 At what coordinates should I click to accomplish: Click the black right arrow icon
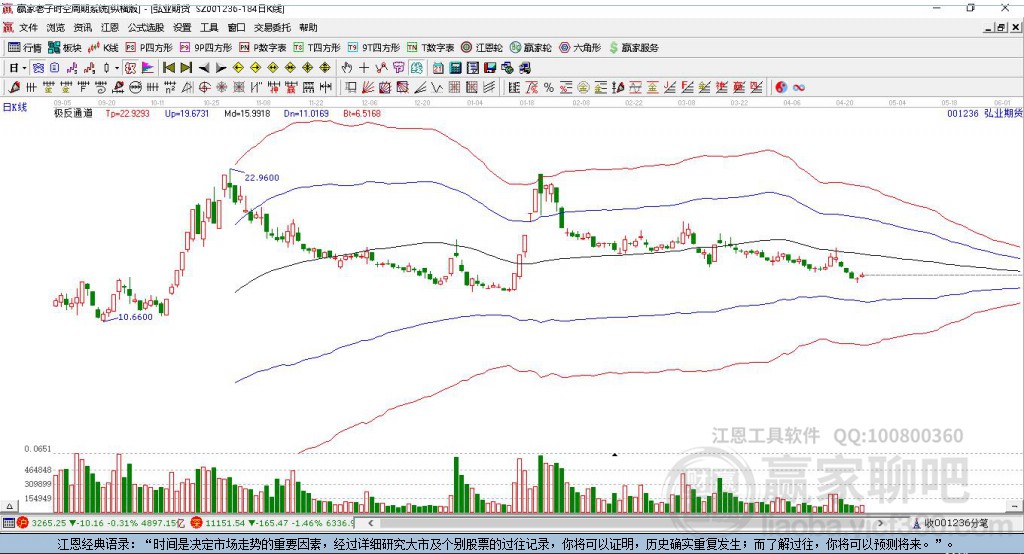click(x=221, y=68)
